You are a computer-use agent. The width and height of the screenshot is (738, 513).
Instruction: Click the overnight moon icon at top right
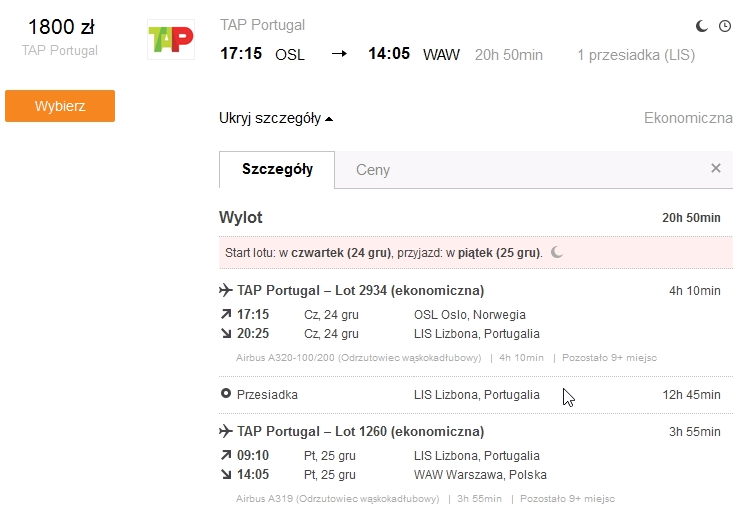(702, 26)
